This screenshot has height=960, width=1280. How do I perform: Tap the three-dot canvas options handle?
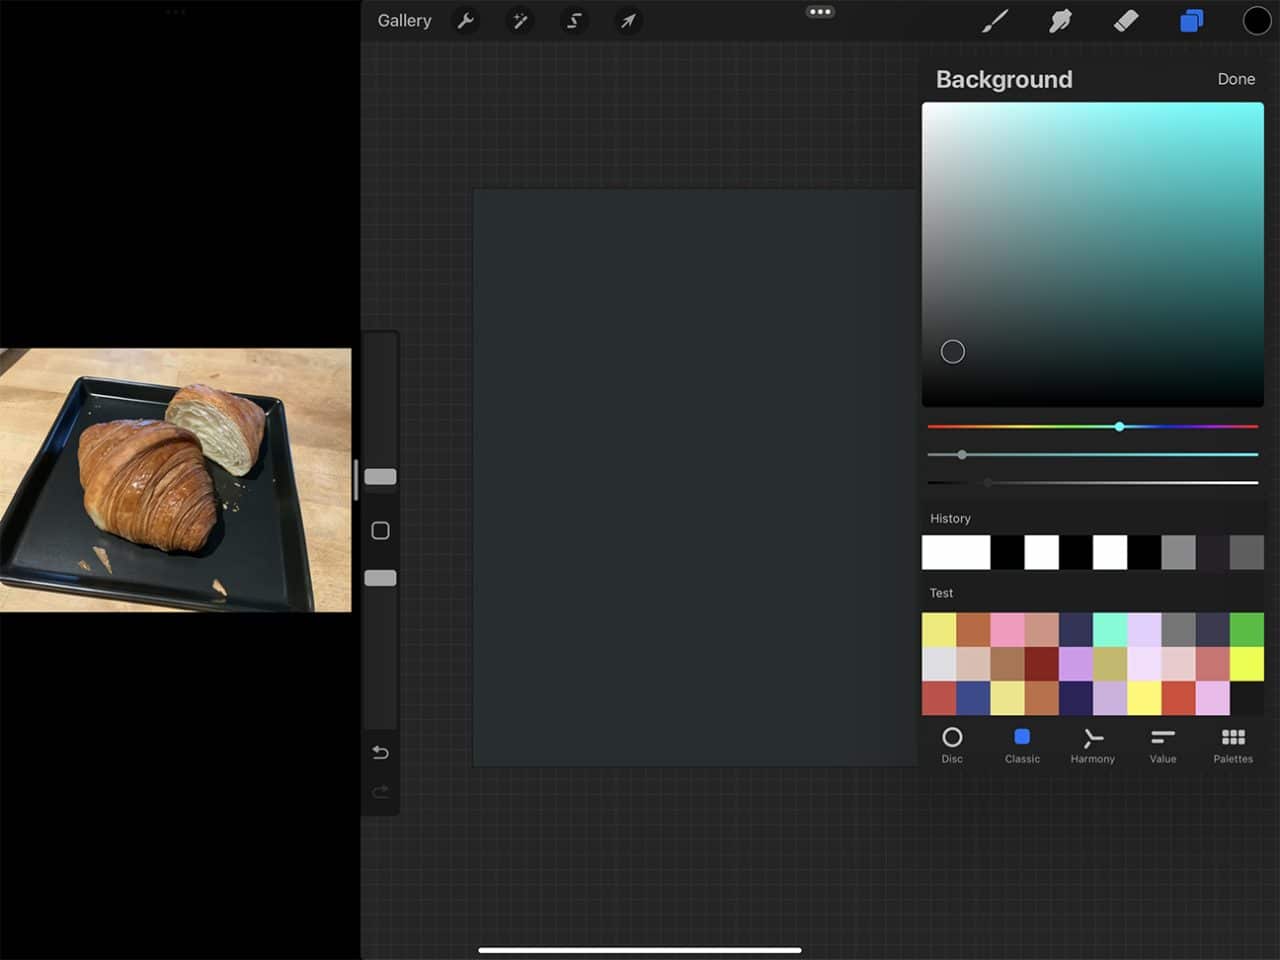click(820, 12)
